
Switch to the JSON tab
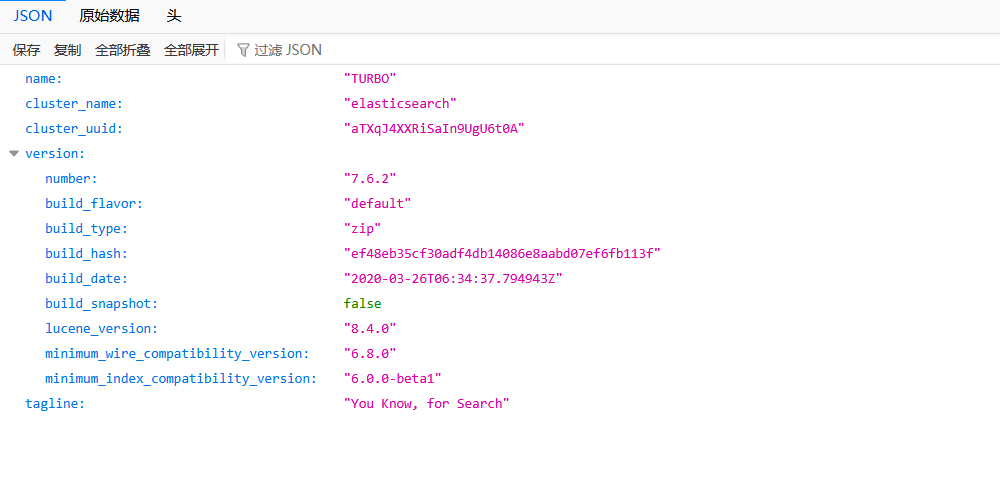click(x=33, y=16)
